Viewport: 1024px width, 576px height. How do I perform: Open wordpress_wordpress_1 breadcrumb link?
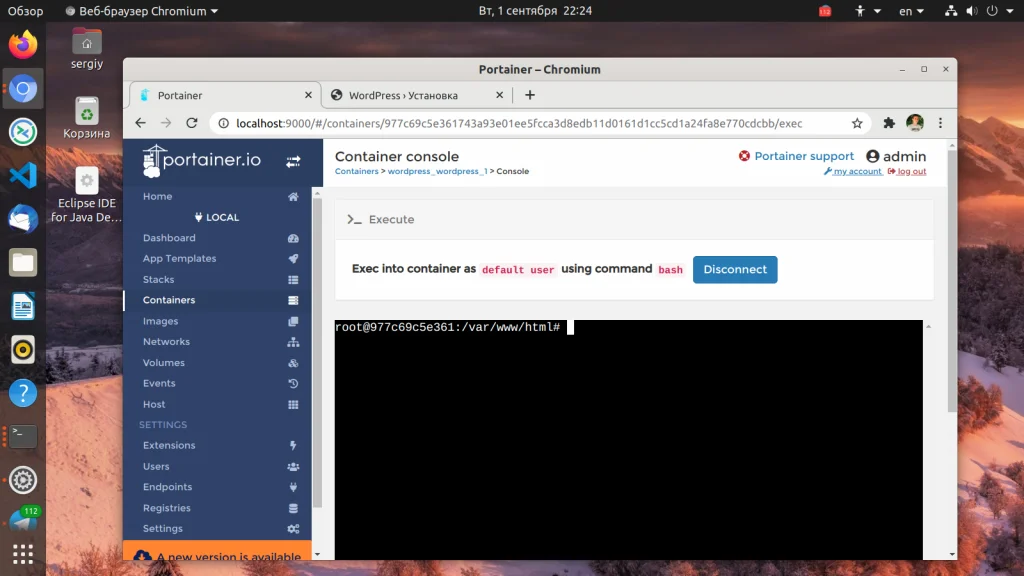(438, 171)
